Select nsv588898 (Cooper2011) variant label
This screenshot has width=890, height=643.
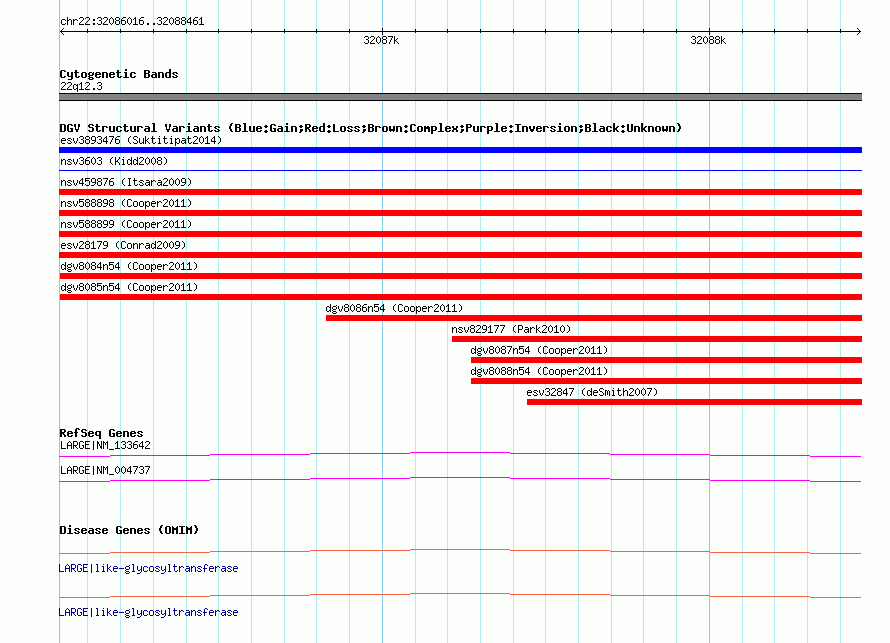click(x=126, y=203)
